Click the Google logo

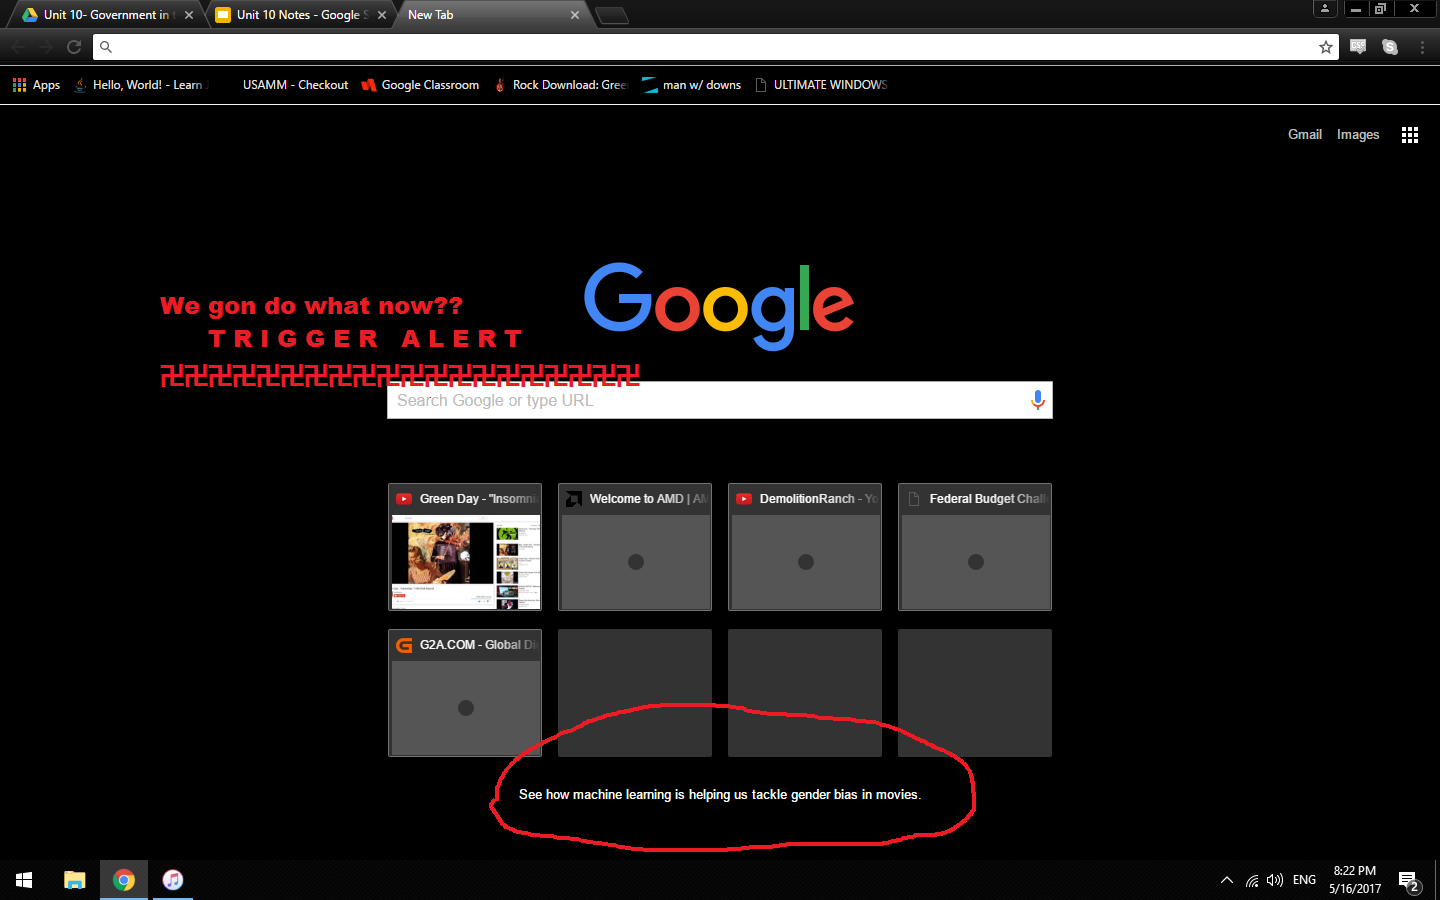point(719,305)
